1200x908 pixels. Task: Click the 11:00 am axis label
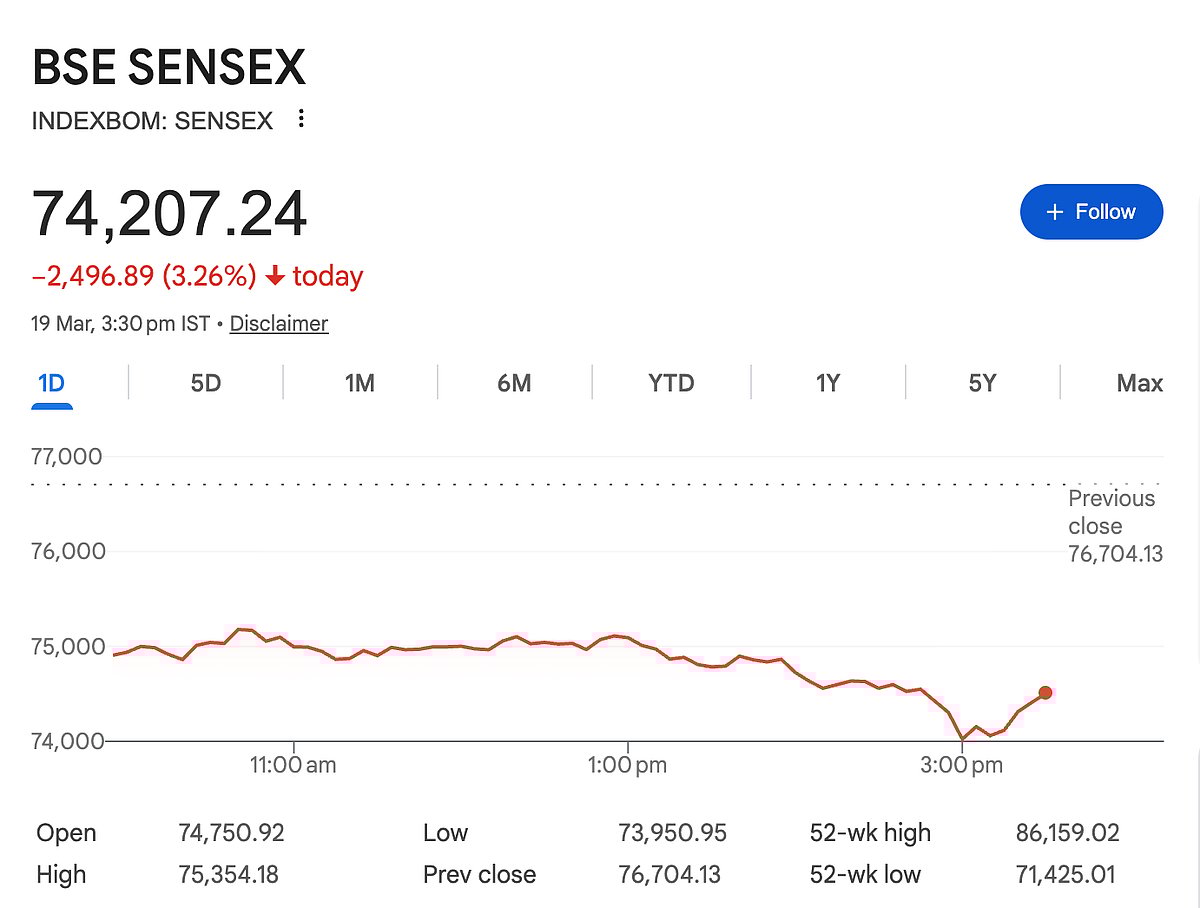coord(293,767)
